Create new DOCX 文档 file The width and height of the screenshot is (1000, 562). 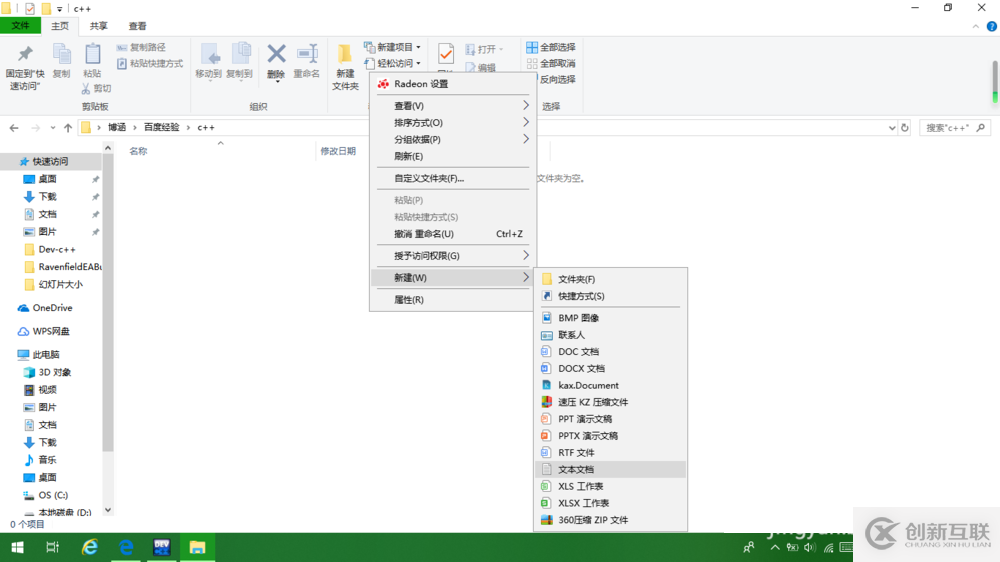(x=610, y=369)
